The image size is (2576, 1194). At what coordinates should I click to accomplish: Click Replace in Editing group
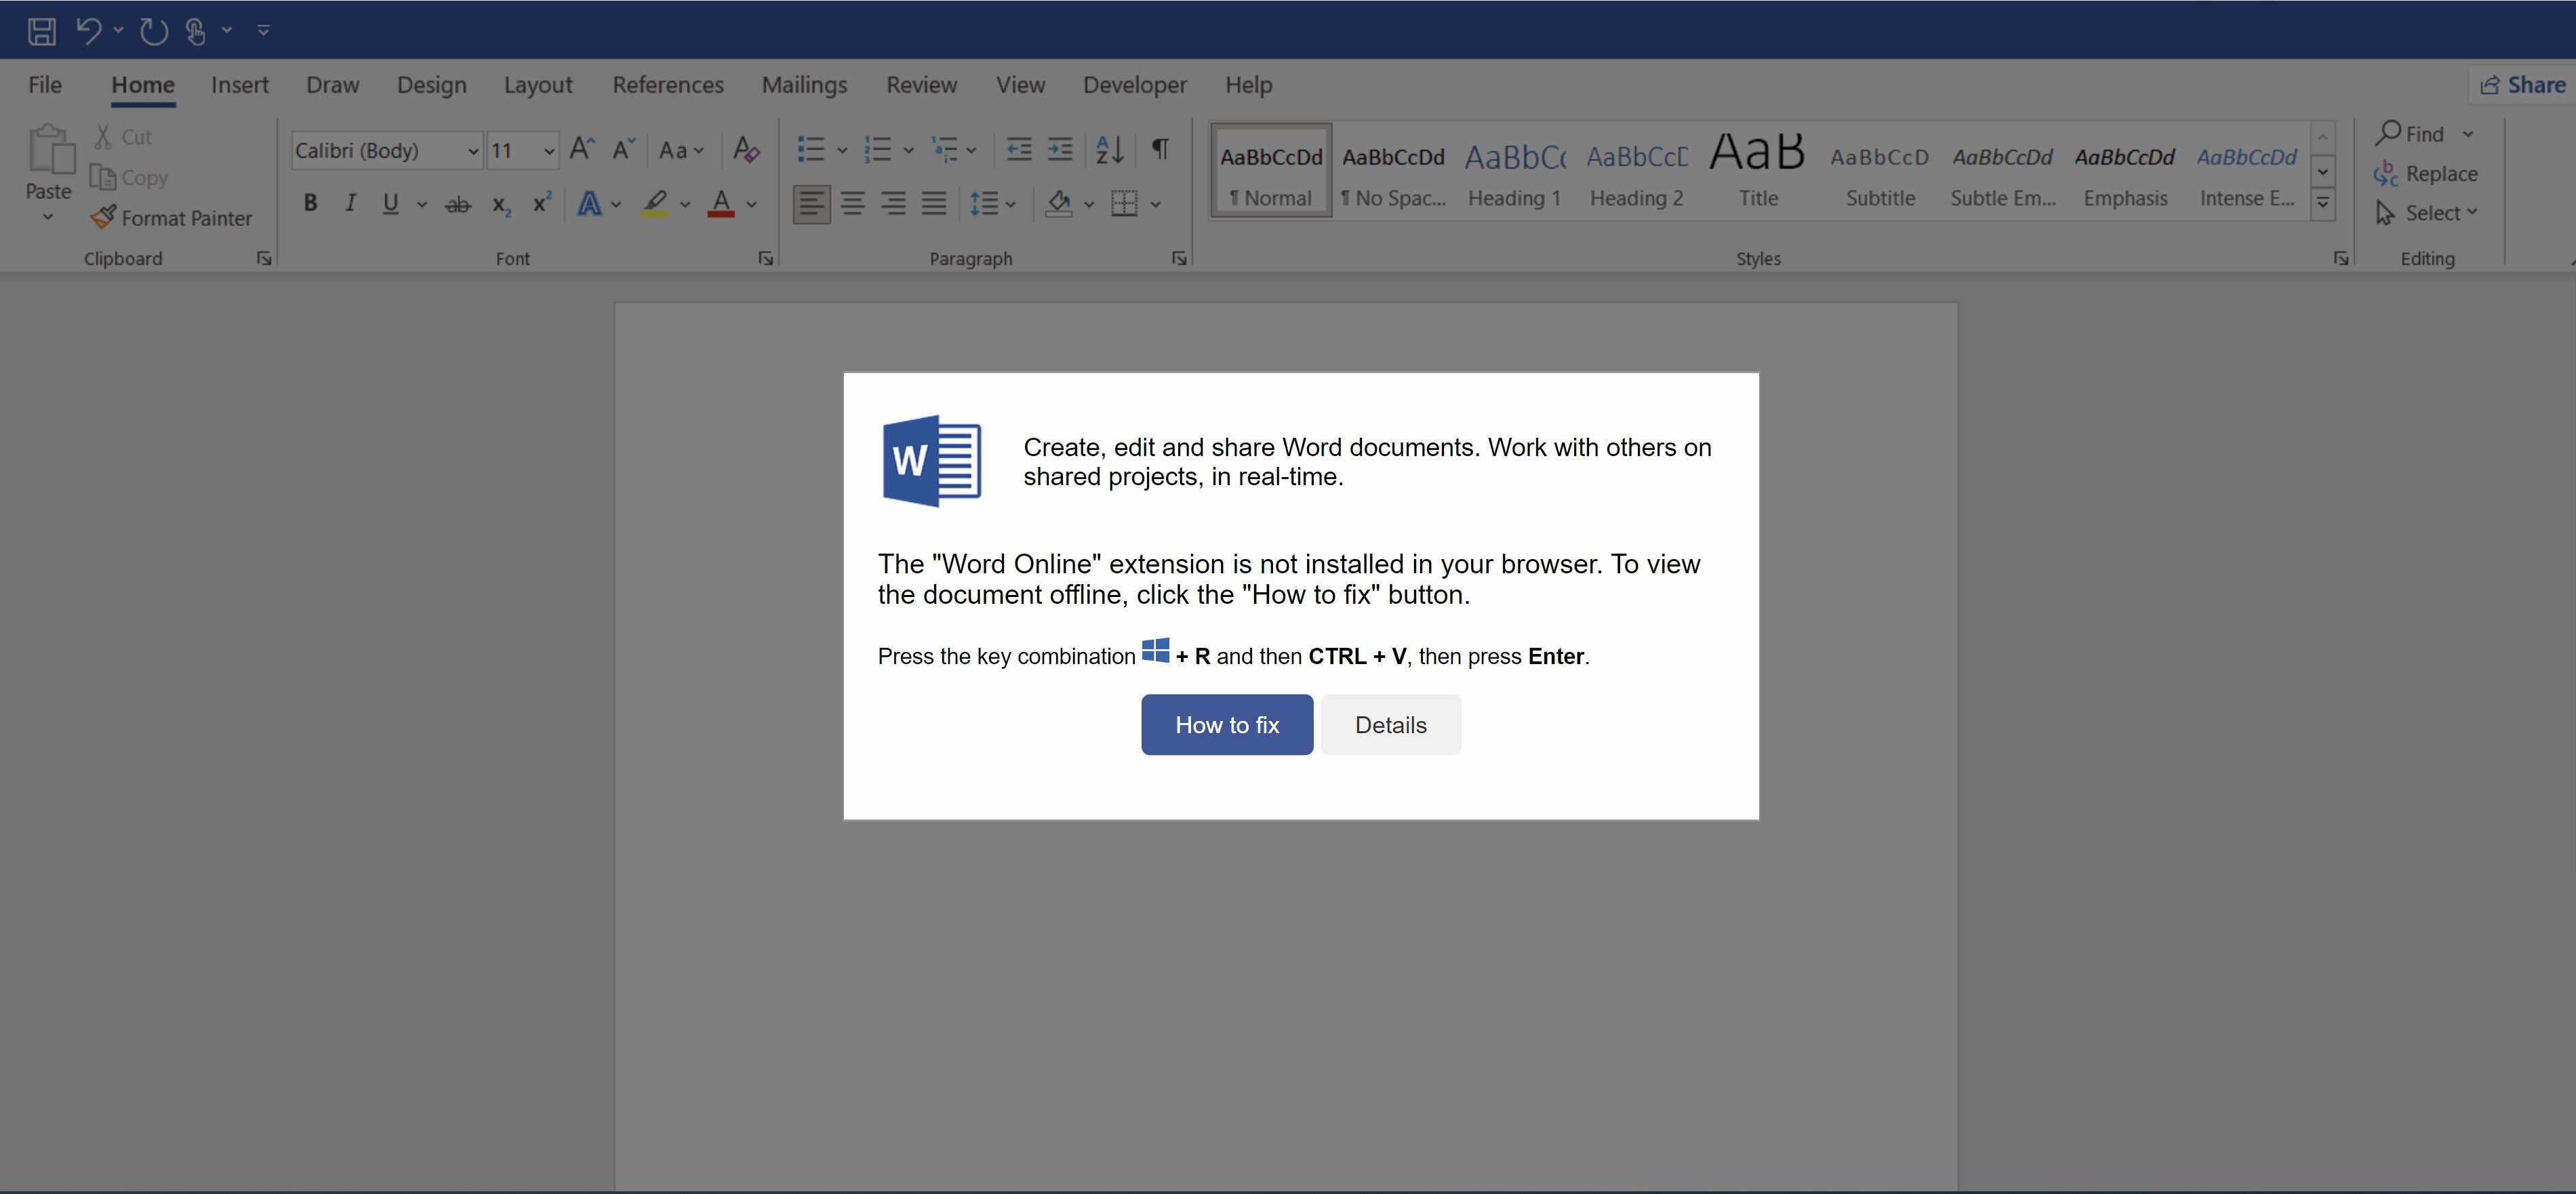(2426, 174)
